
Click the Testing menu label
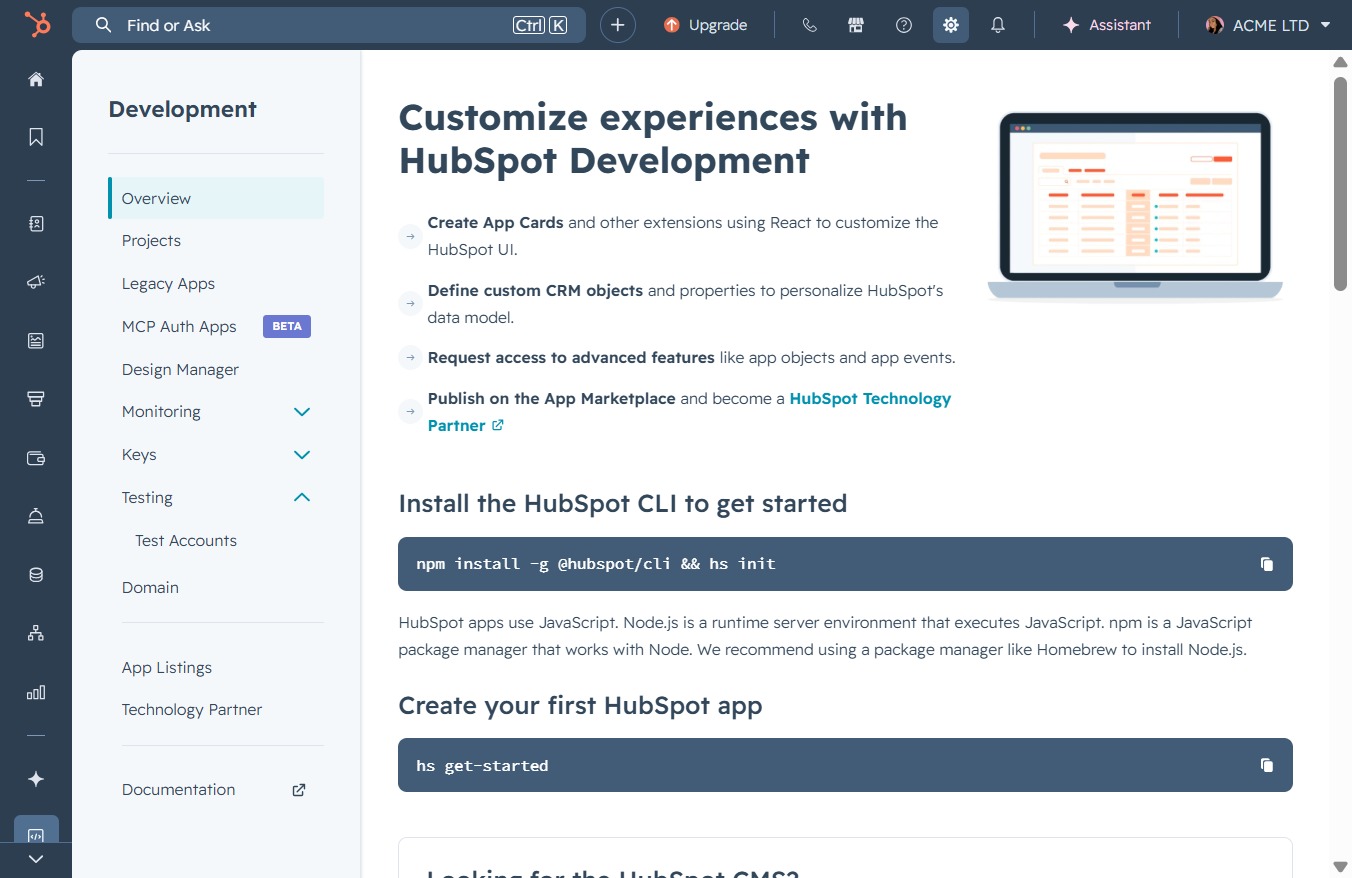147,498
